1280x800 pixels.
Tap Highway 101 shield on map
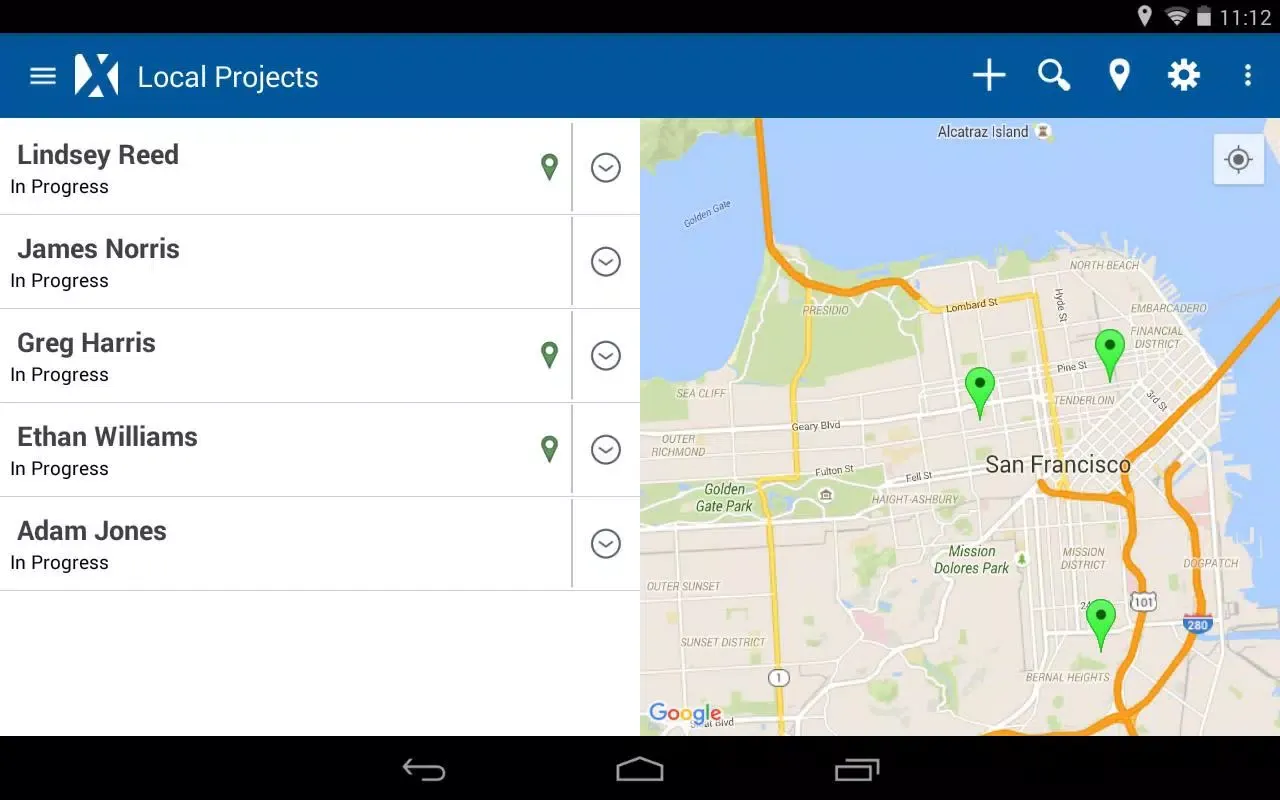pos(1144,601)
